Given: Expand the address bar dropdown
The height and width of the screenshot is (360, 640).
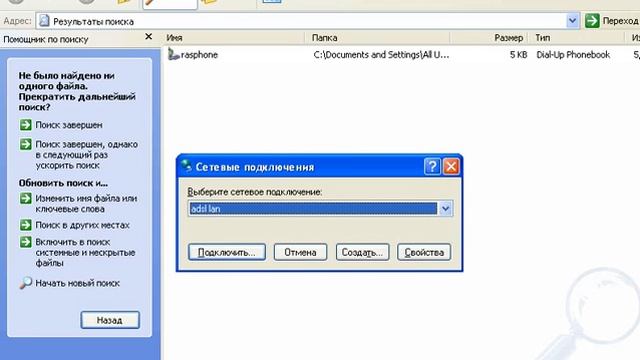Looking at the screenshot, I should click(572, 21).
